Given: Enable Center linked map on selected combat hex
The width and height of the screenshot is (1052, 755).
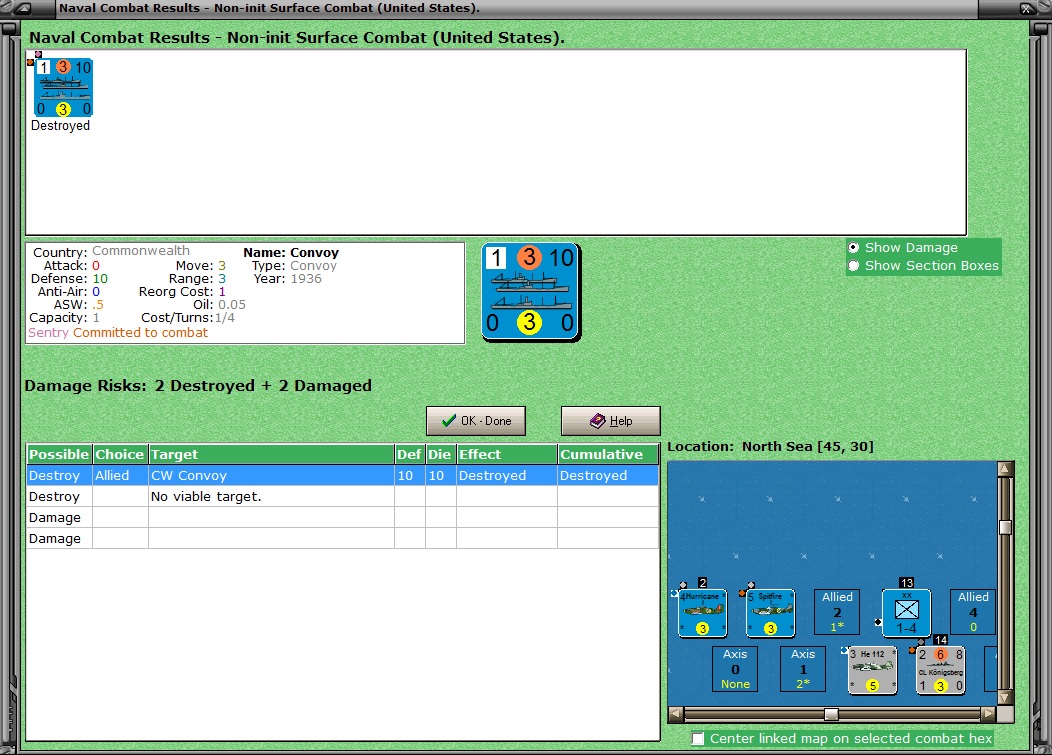Looking at the screenshot, I should (698, 739).
